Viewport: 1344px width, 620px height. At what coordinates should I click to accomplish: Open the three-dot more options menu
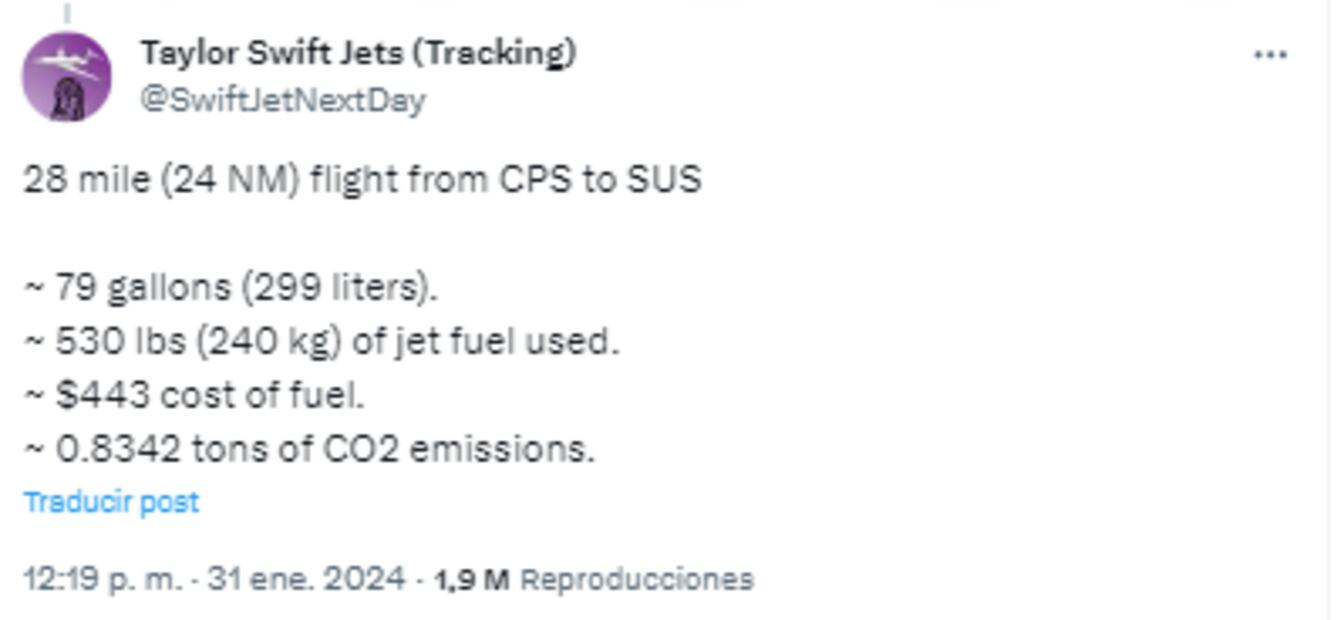point(1270,55)
